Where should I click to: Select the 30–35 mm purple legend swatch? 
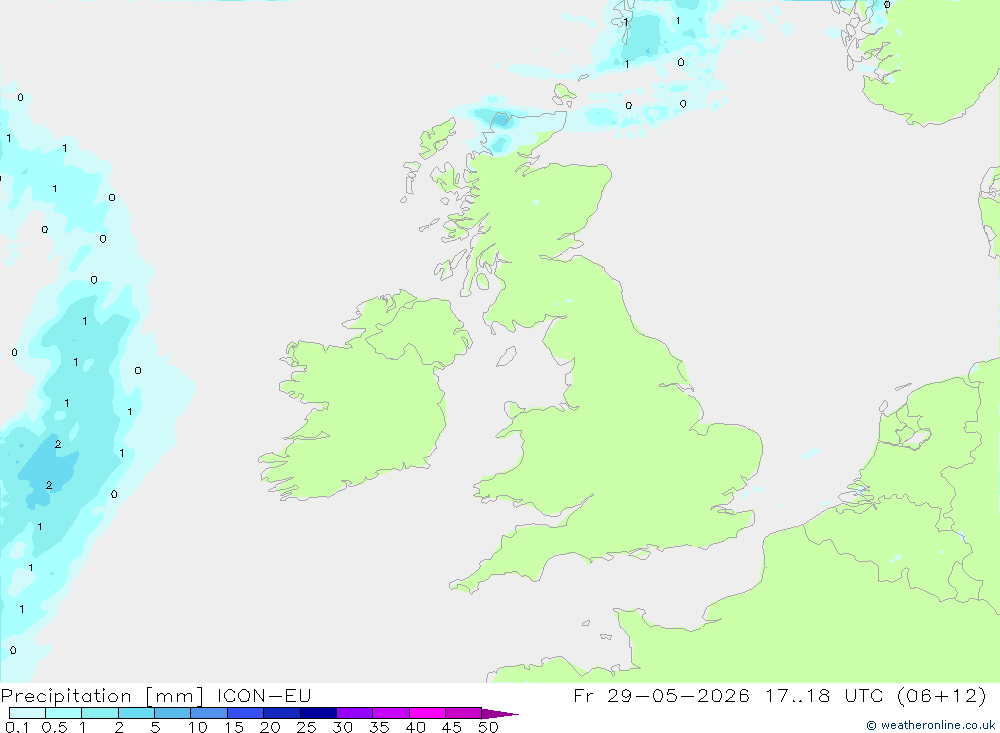[355, 713]
